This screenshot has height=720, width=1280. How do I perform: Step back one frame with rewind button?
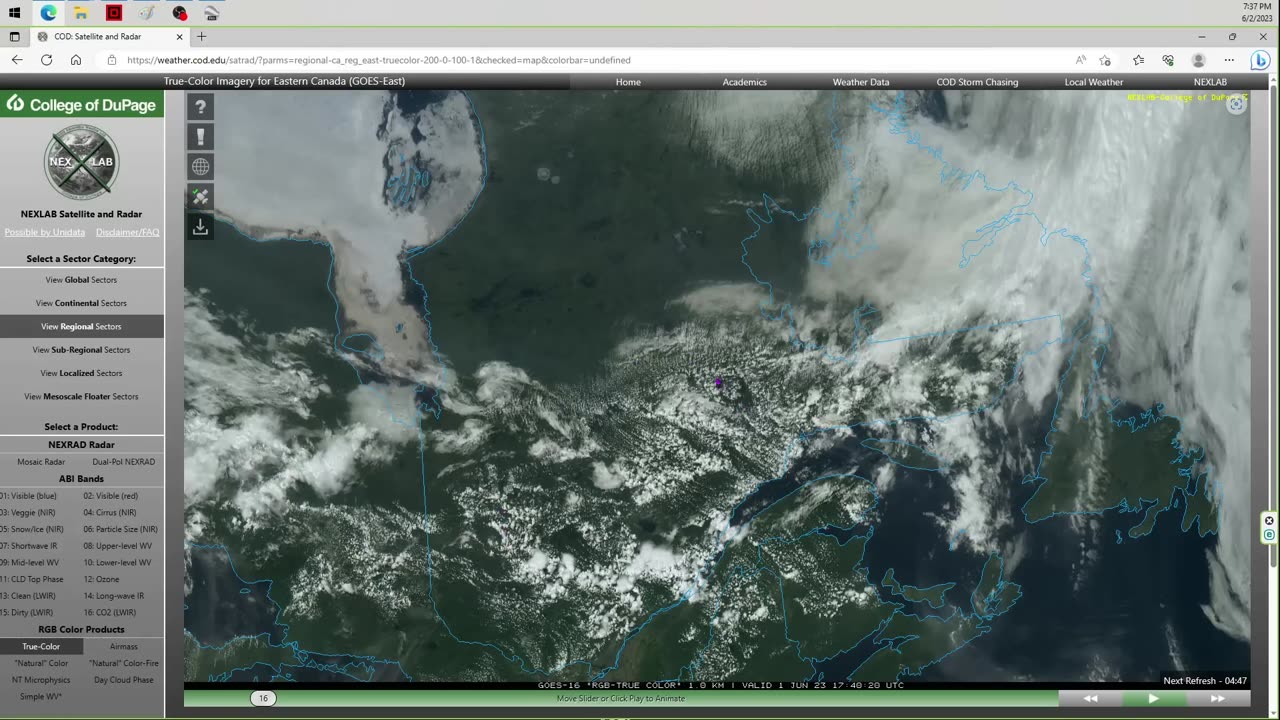click(1091, 698)
